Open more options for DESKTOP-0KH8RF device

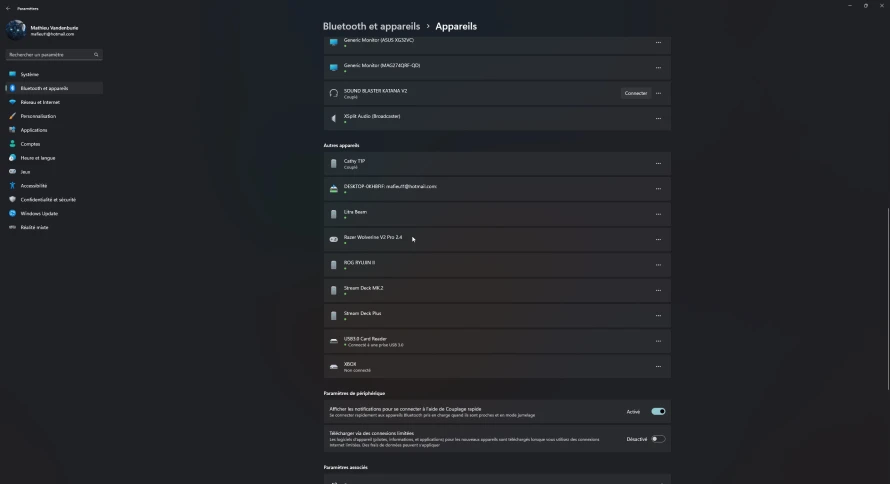coord(658,189)
